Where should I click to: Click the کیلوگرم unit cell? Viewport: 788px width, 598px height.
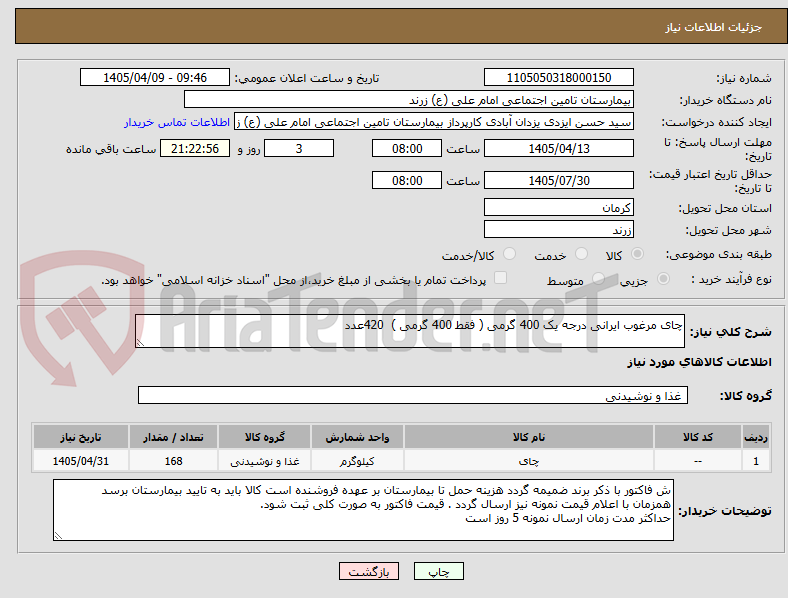(357, 461)
